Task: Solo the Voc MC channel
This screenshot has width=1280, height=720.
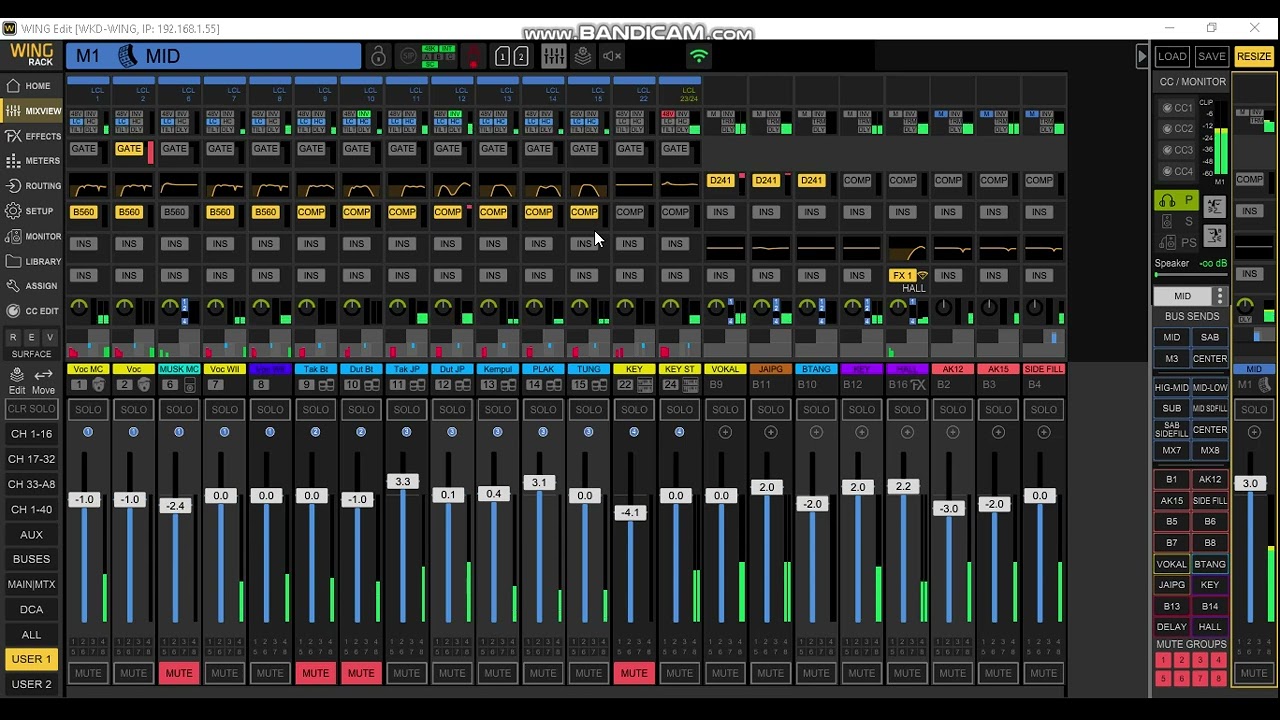Action: (x=88, y=410)
